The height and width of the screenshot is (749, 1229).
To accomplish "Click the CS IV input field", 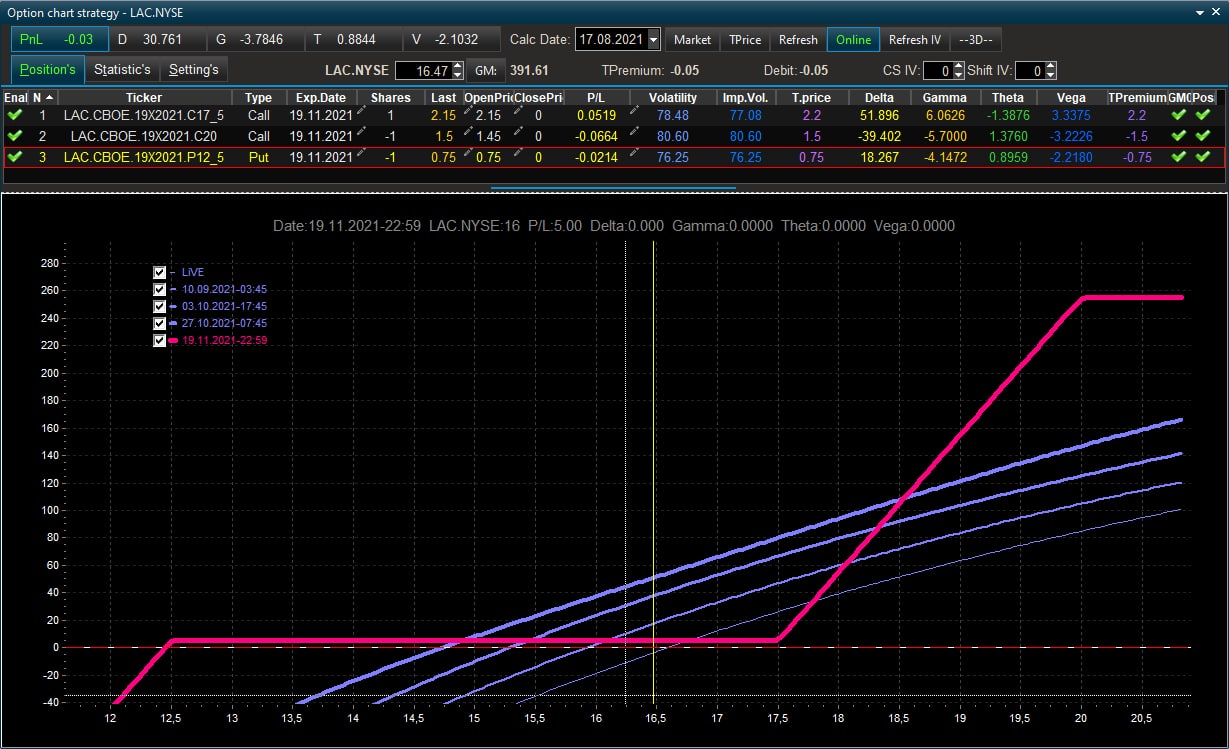I will (936, 71).
